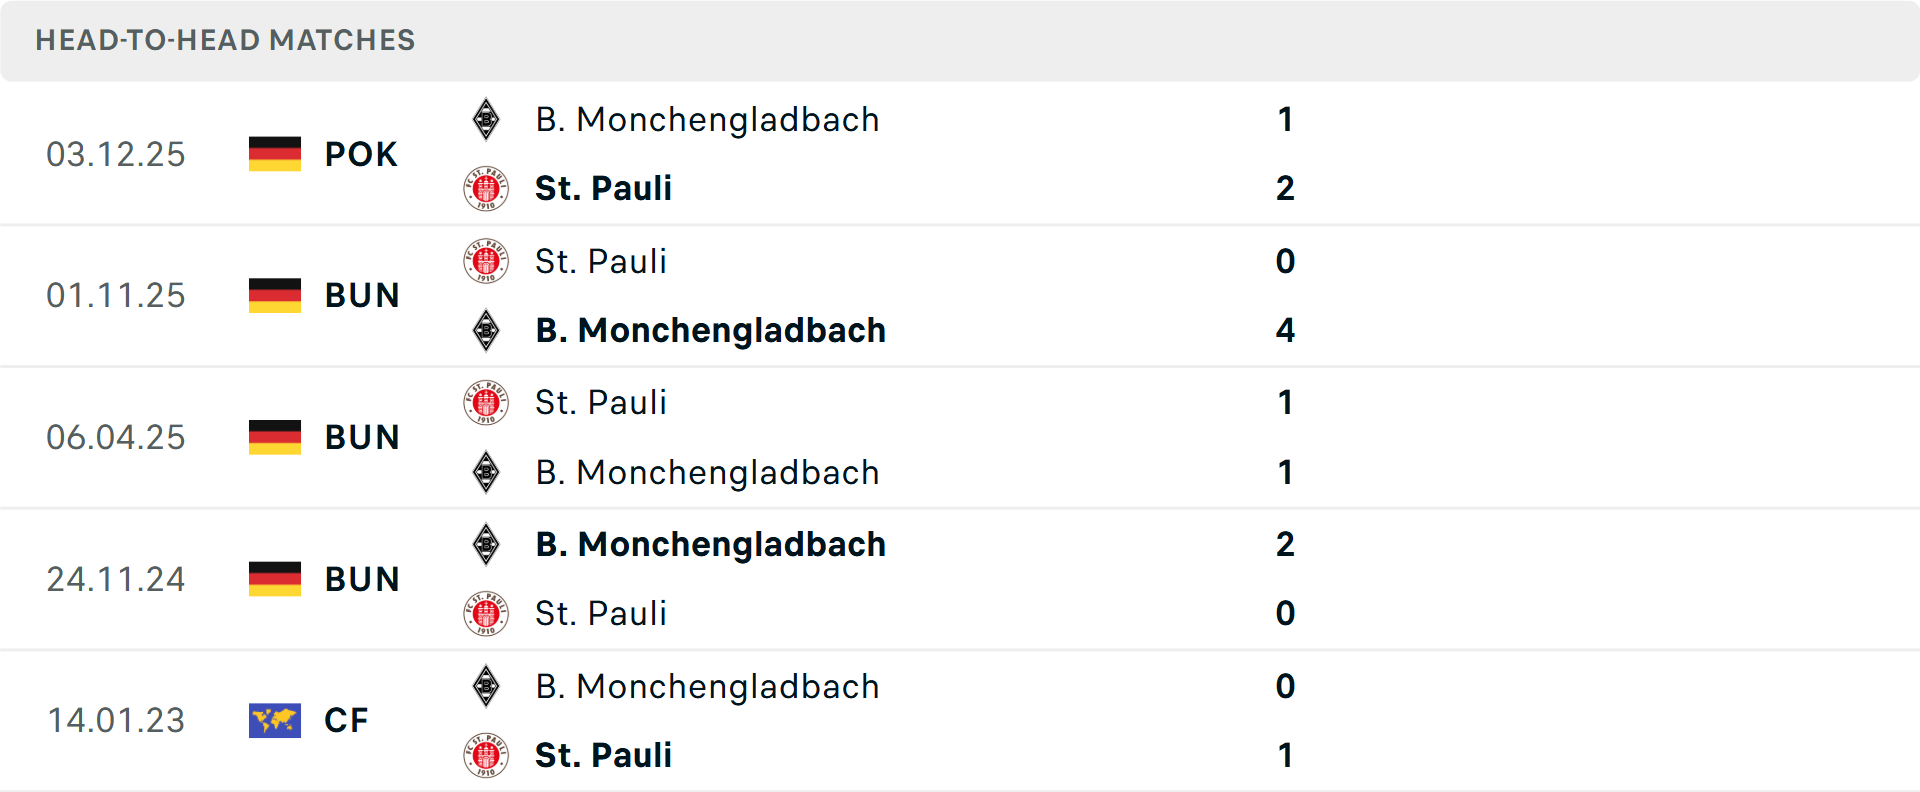The width and height of the screenshot is (1920, 792).
Task: Click the German flag next to POK
Action: coord(274,154)
